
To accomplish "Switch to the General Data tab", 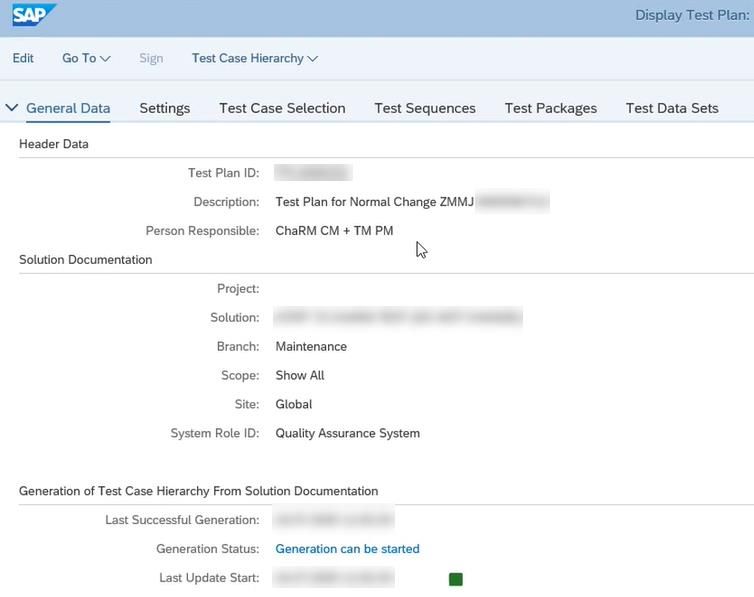I will point(68,108).
